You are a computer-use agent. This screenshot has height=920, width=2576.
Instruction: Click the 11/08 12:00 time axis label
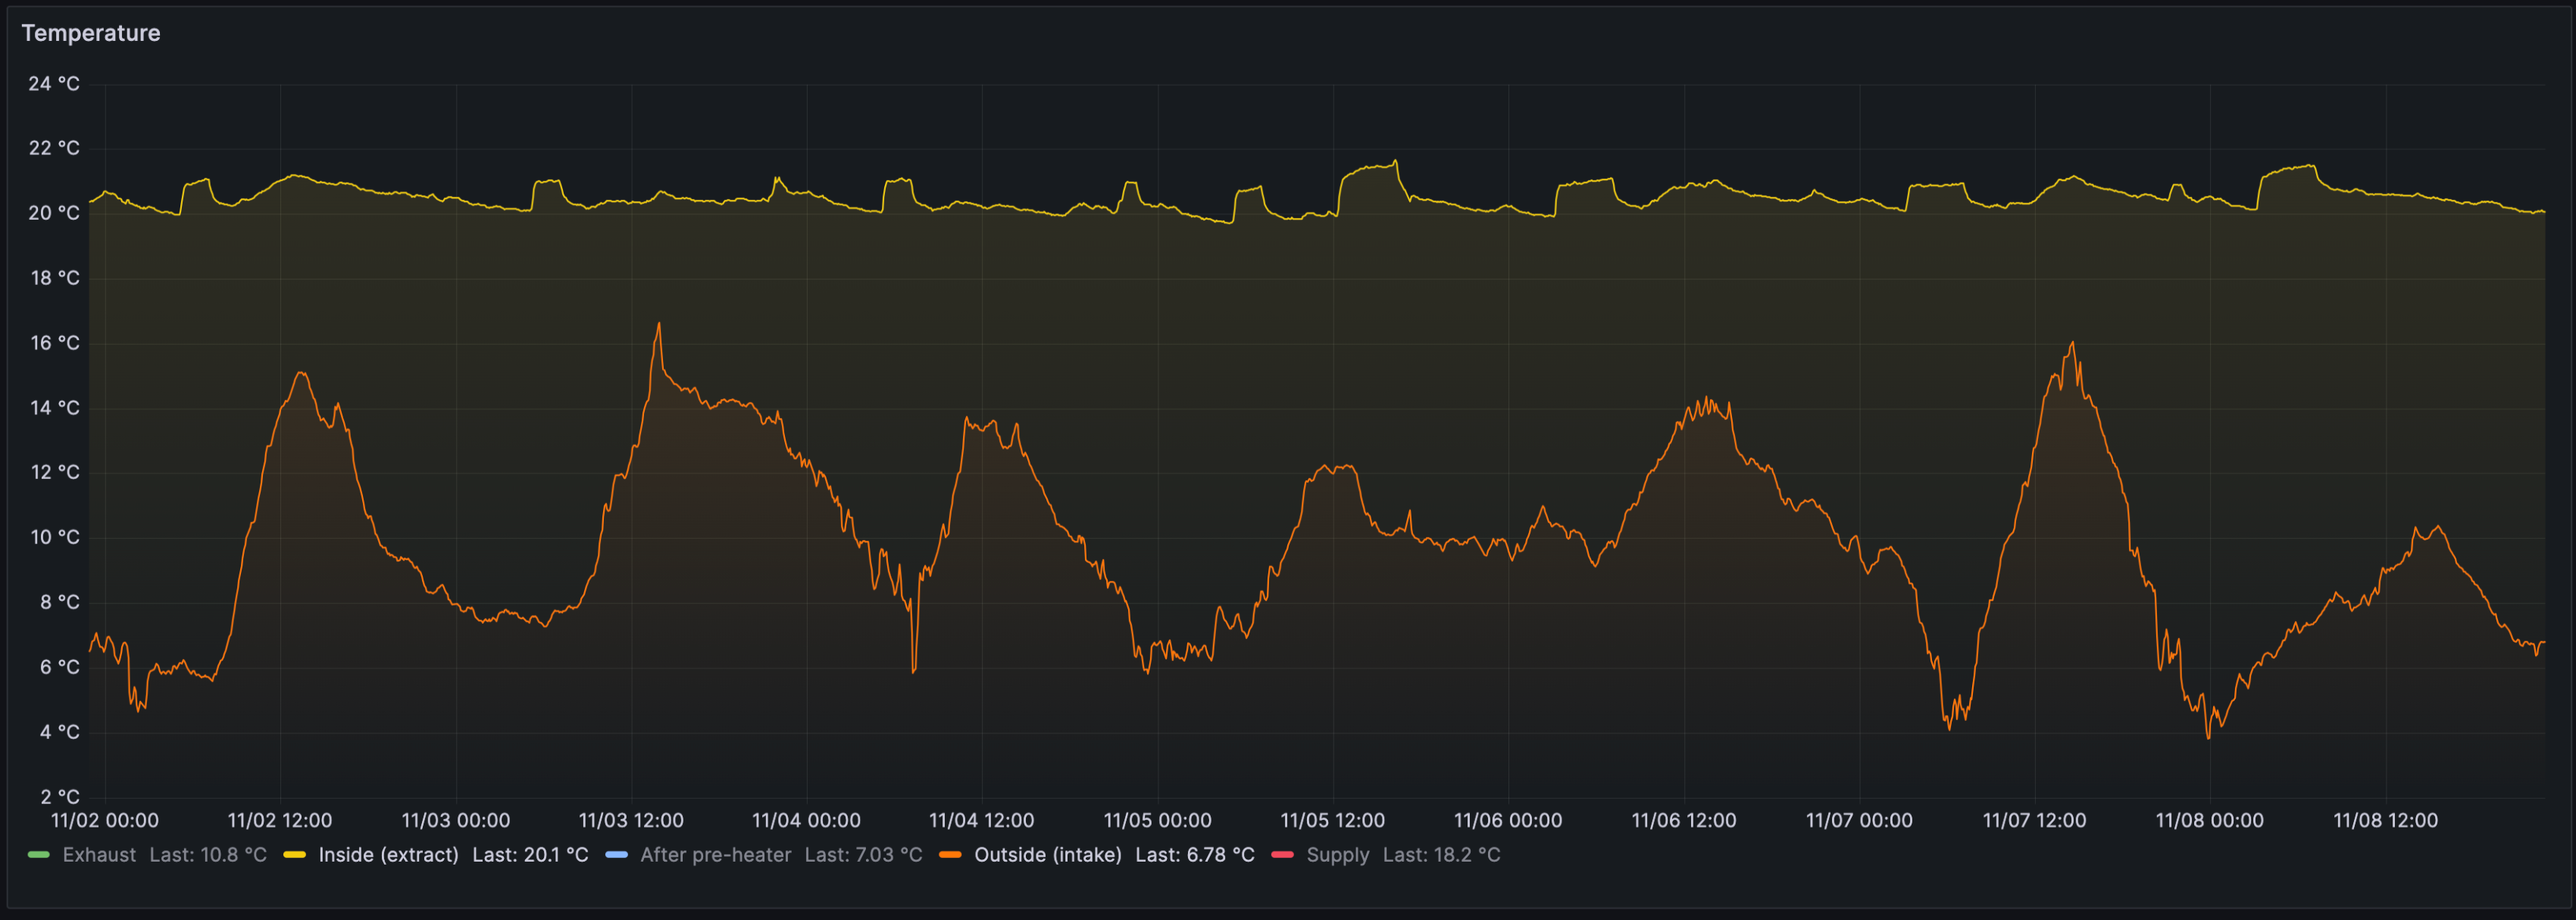click(x=2386, y=821)
